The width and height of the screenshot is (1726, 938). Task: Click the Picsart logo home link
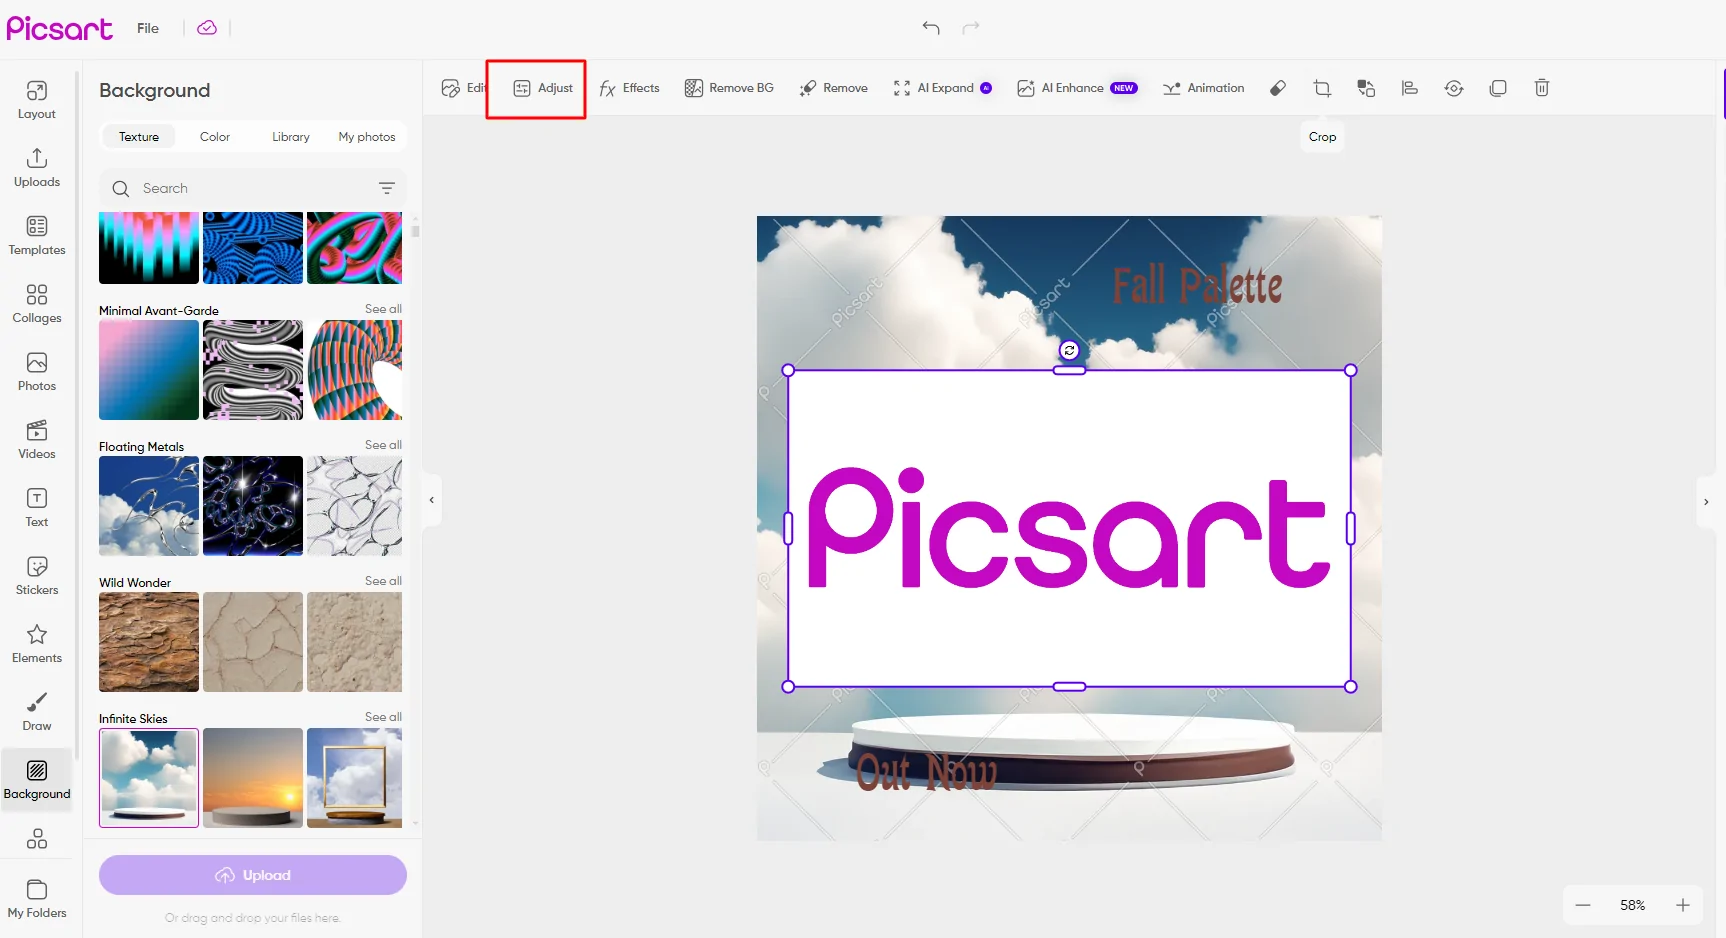coord(60,28)
